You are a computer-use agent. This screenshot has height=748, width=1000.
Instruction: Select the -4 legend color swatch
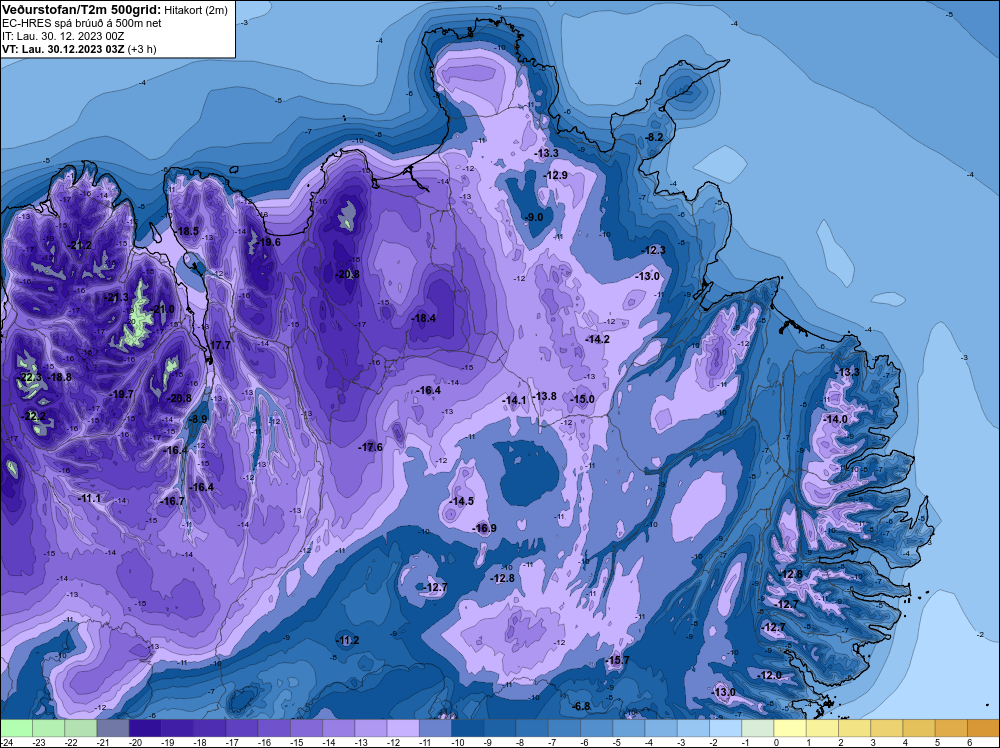pos(661,728)
